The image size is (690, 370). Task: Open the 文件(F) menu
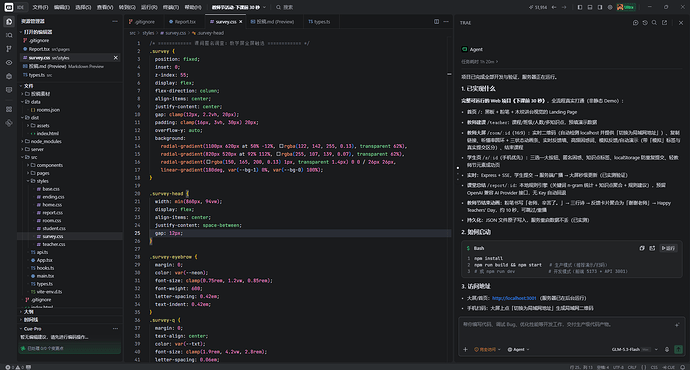pos(40,7)
